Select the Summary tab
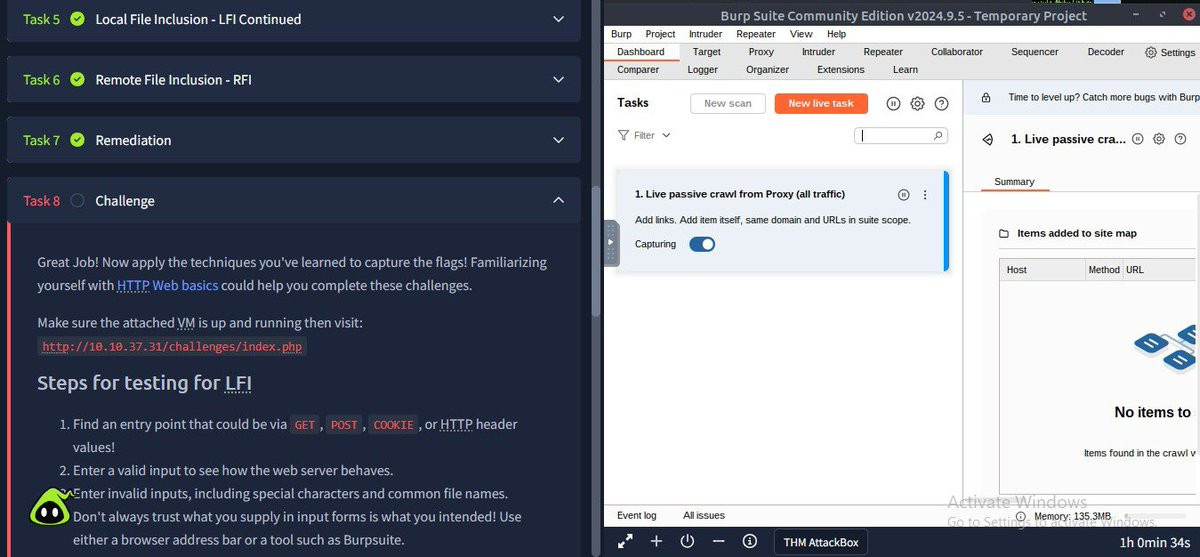Viewport: 1200px width, 557px height. pyautogui.click(x=1014, y=182)
